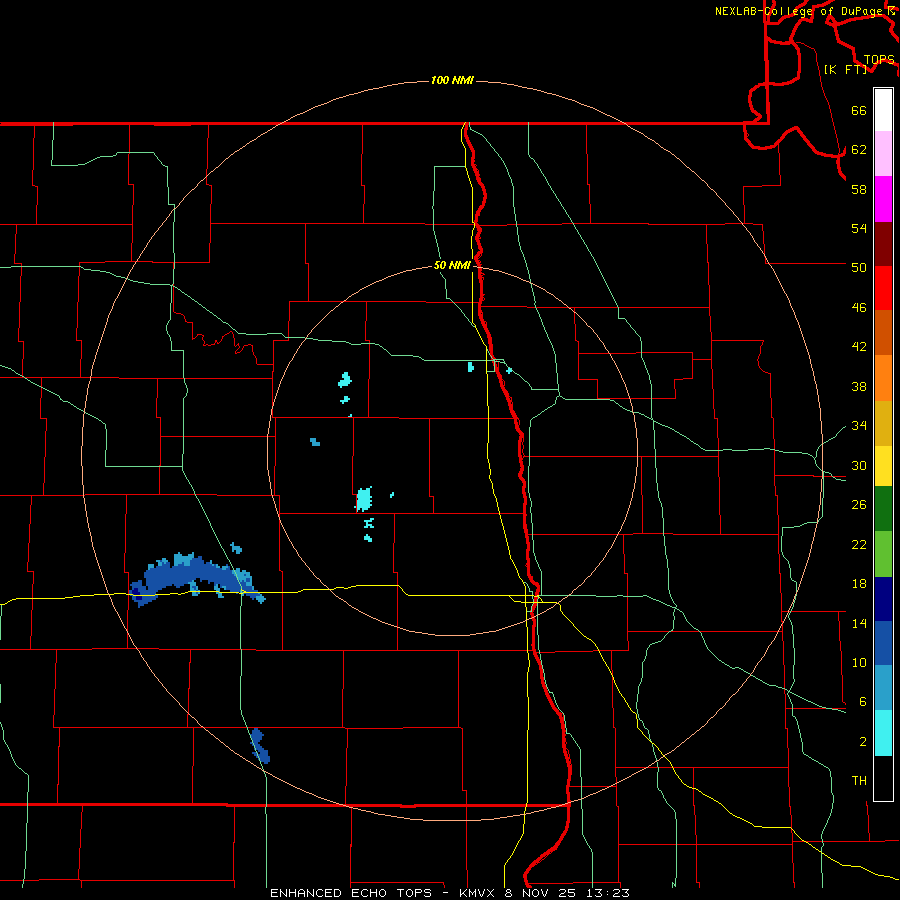This screenshot has height=900, width=900.
Task: Click the magenta legend color segment
Action: [883, 199]
